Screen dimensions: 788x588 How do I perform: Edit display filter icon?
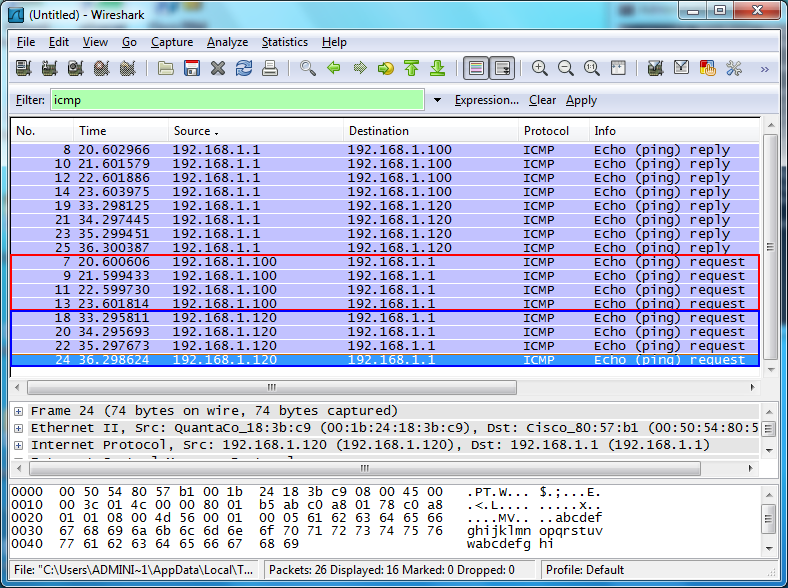681,68
